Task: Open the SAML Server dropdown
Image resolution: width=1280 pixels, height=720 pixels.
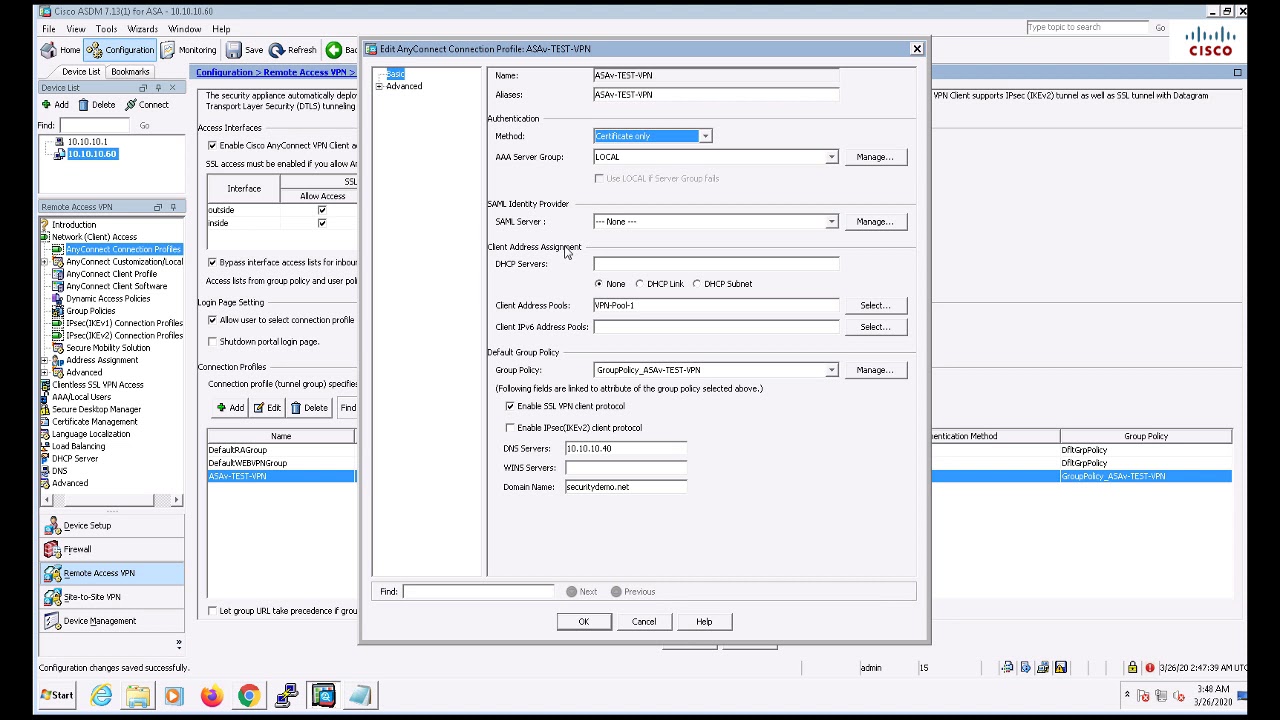Action: pyautogui.click(x=831, y=222)
